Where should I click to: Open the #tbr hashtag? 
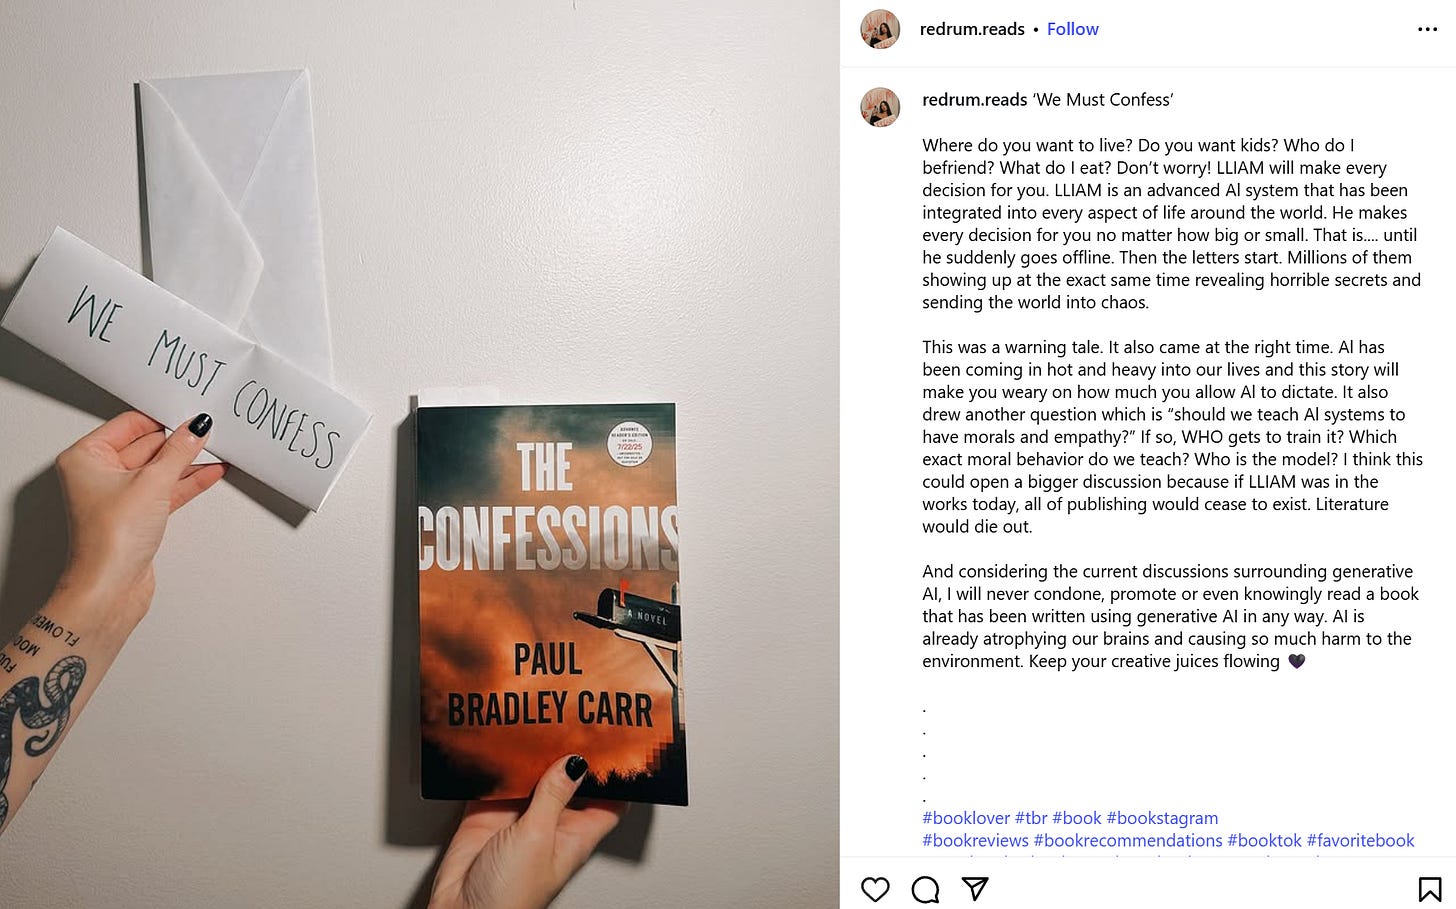[1031, 818]
